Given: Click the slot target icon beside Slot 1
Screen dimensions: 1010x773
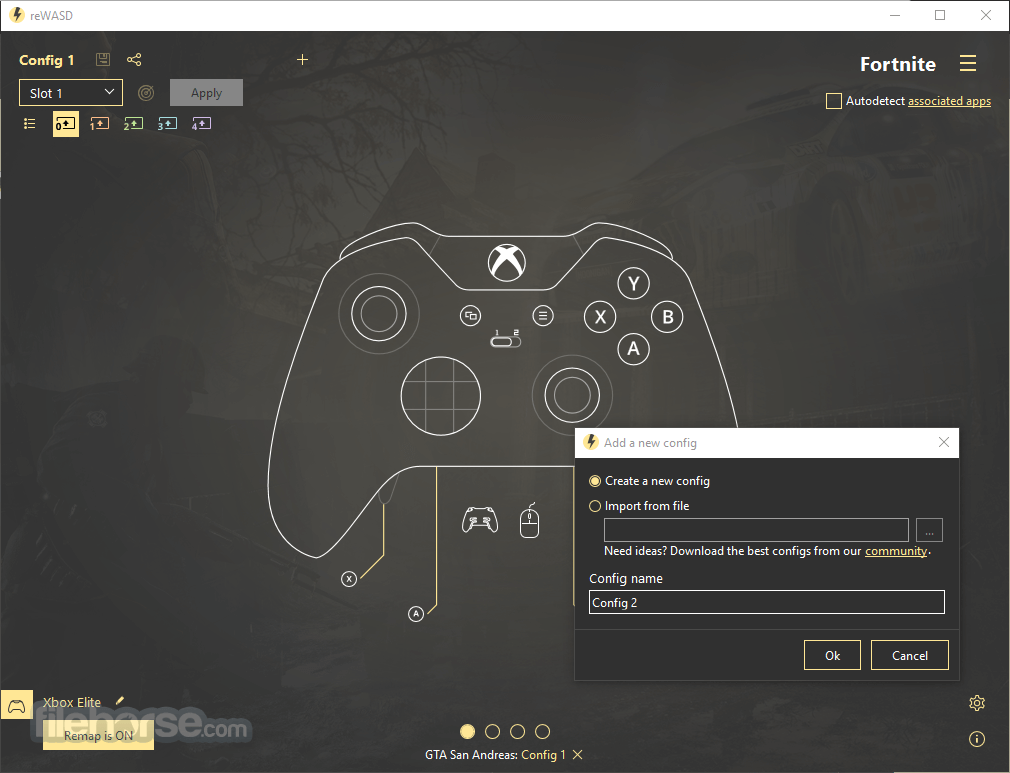Looking at the screenshot, I should [x=146, y=93].
